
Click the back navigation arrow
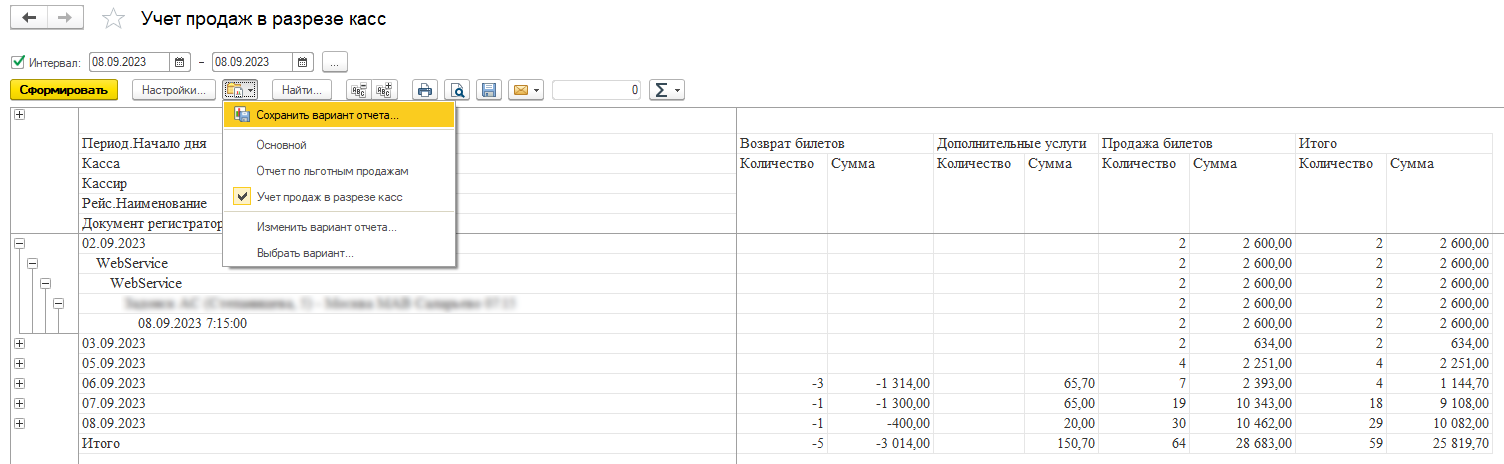pyautogui.click(x=28, y=19)
